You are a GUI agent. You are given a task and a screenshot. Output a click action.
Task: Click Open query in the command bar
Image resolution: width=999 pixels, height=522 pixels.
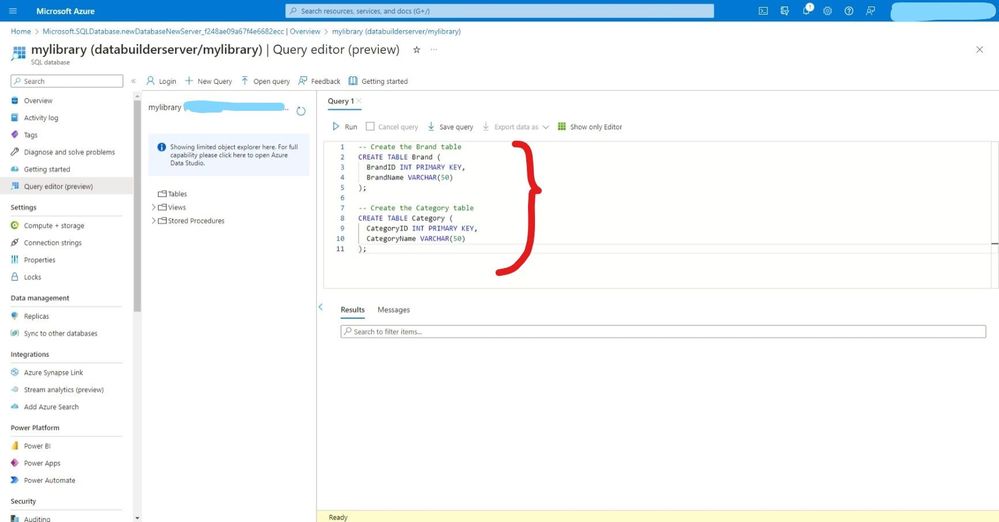pyautogui.click(x=265, y=81)
